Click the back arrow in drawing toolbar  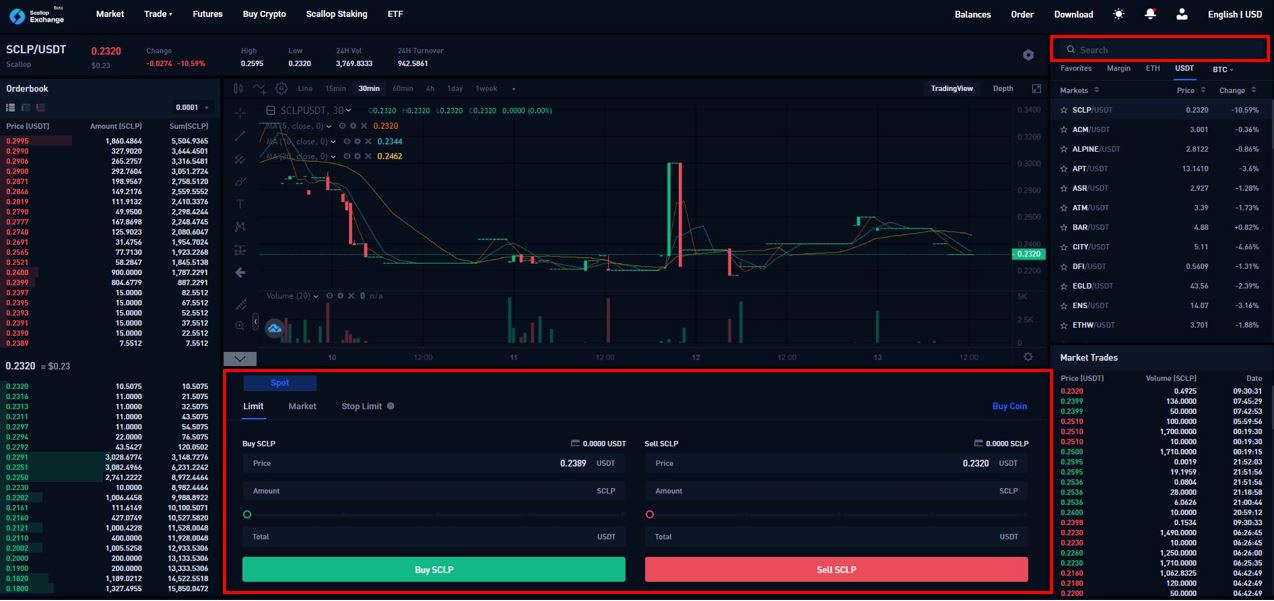(240, 272)
